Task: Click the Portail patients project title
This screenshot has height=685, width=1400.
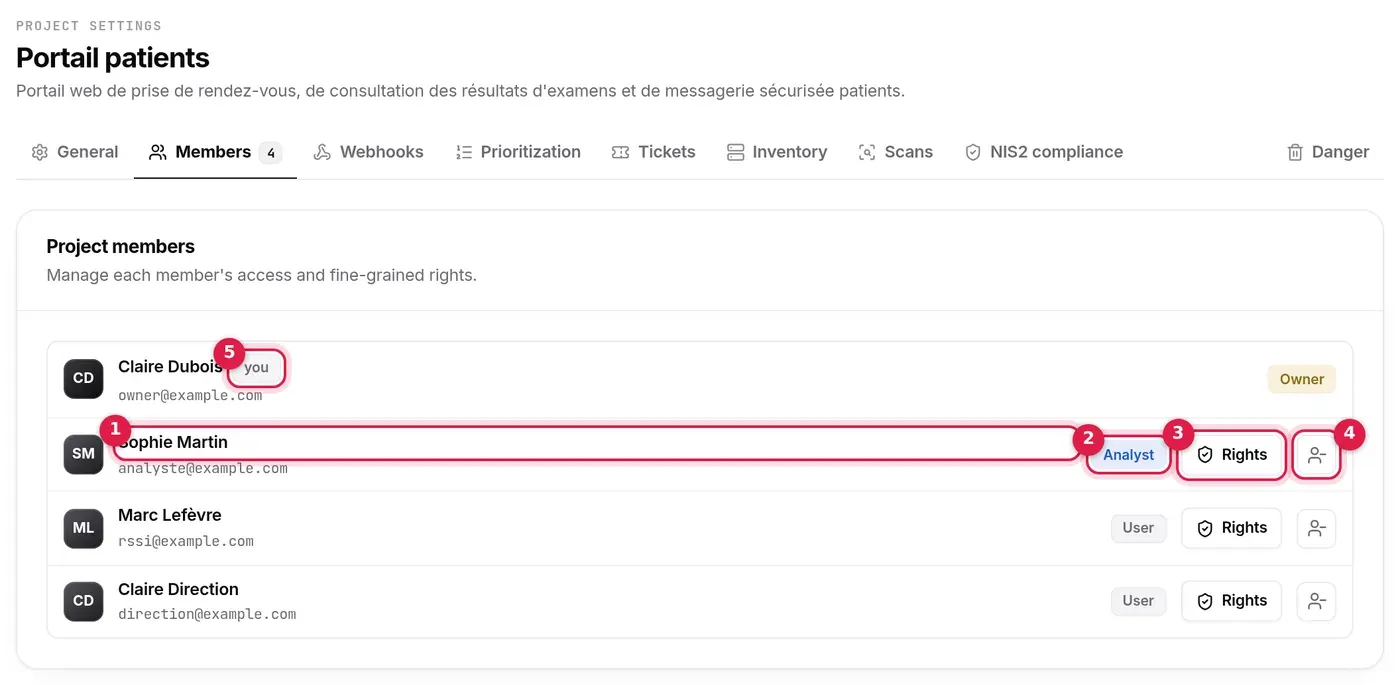Action: tap(113, 58)
